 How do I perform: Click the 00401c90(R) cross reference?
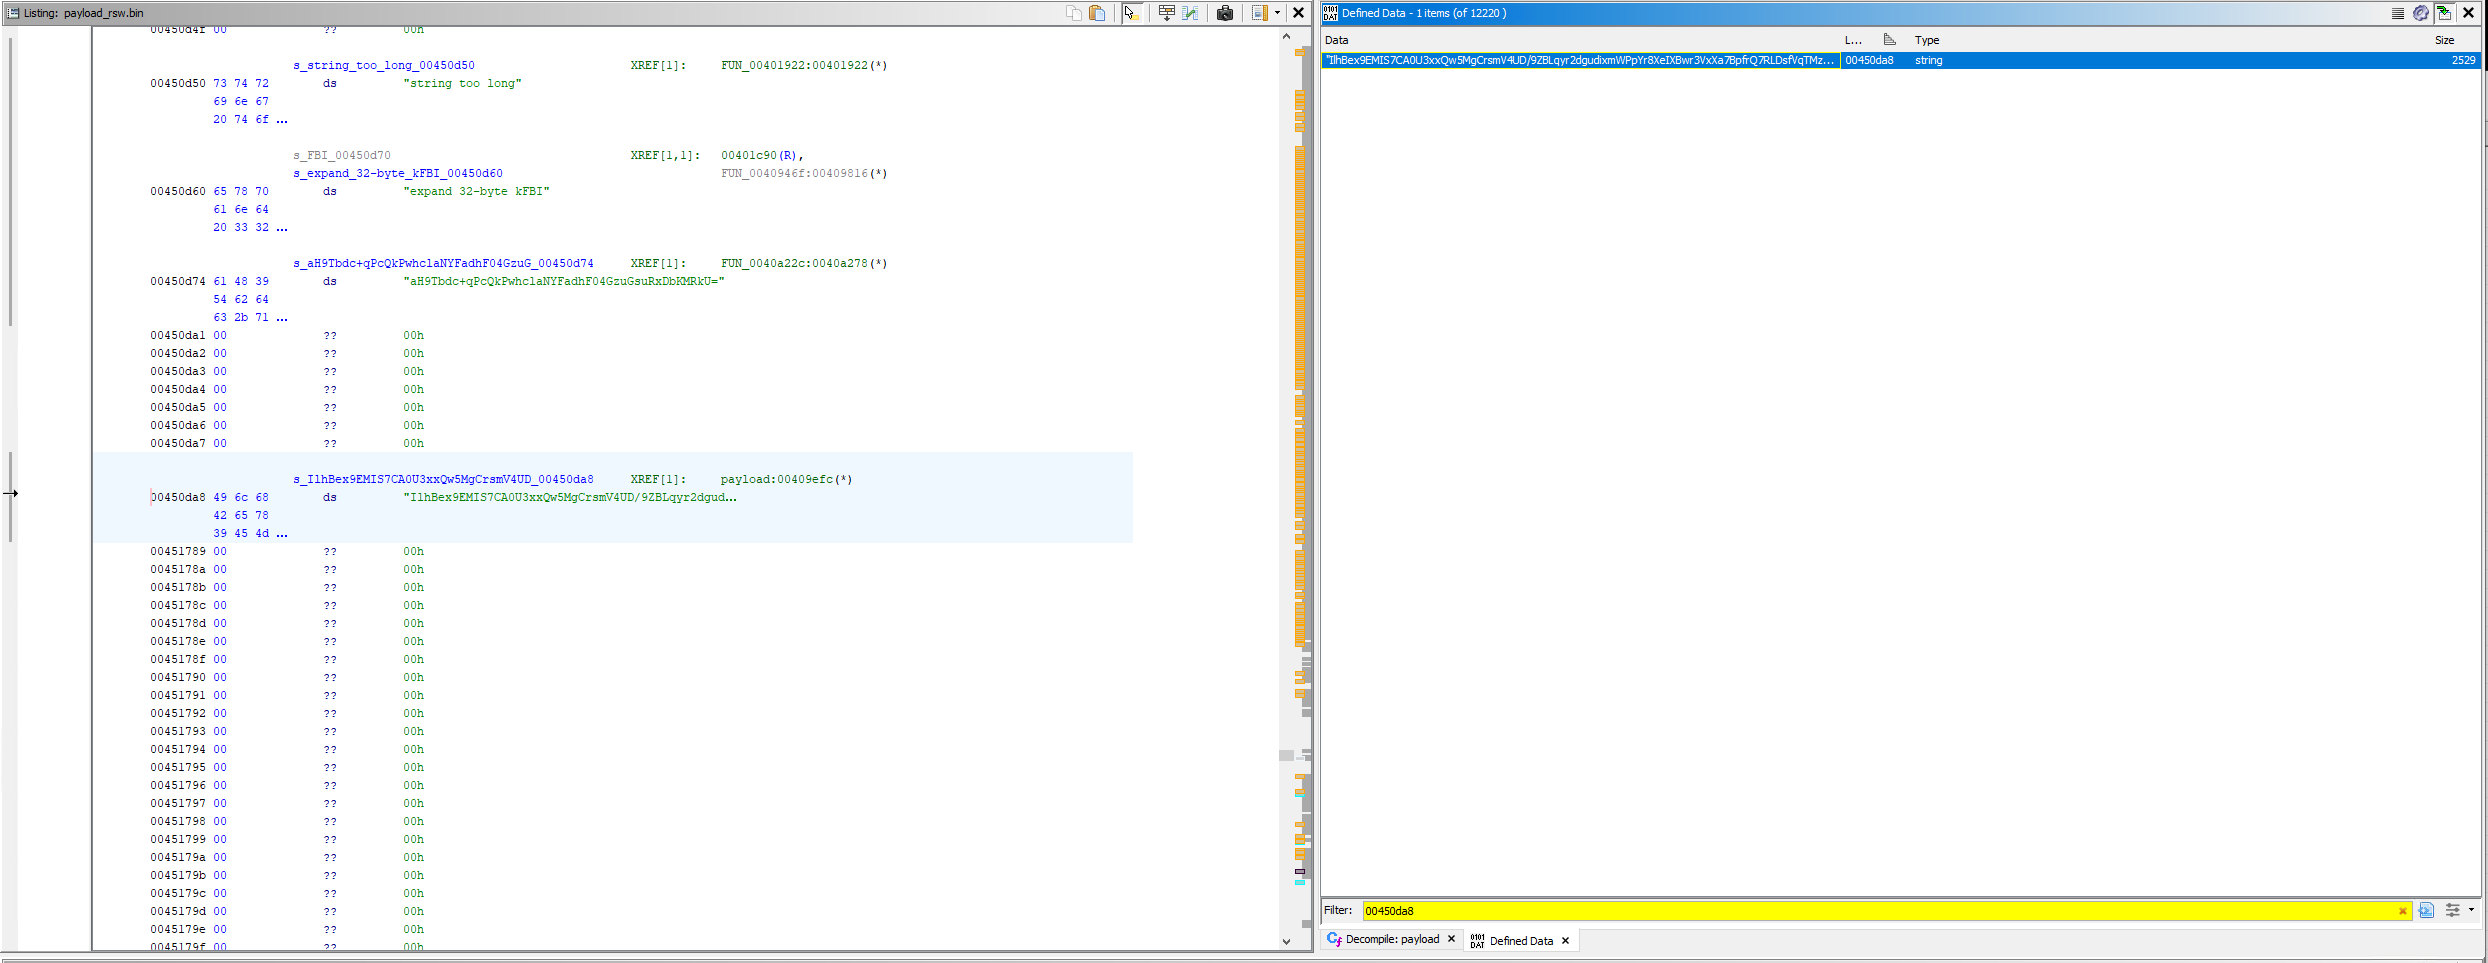click(x=762, y=156)
